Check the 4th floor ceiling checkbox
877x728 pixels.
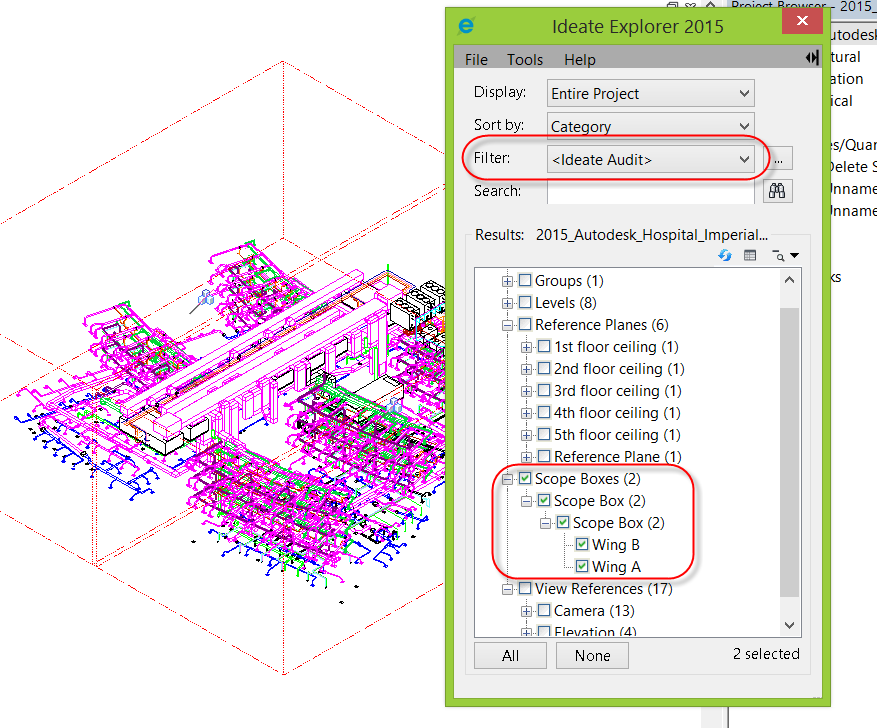544,413
